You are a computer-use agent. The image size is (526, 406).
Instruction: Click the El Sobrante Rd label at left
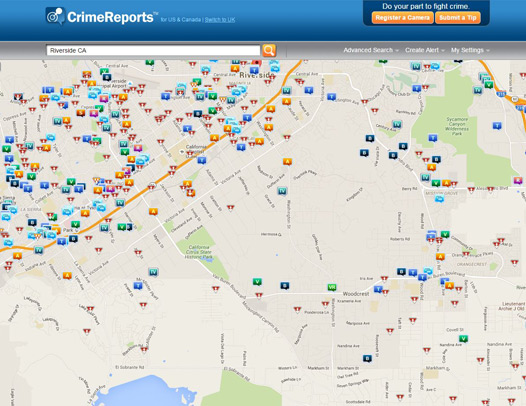click(x=129, y=367)
